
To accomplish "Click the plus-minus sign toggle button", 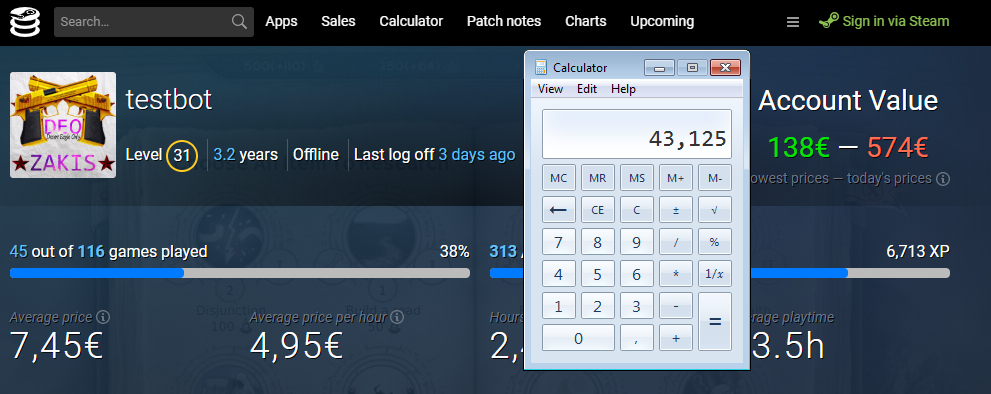I will click(x=676, y=210).
